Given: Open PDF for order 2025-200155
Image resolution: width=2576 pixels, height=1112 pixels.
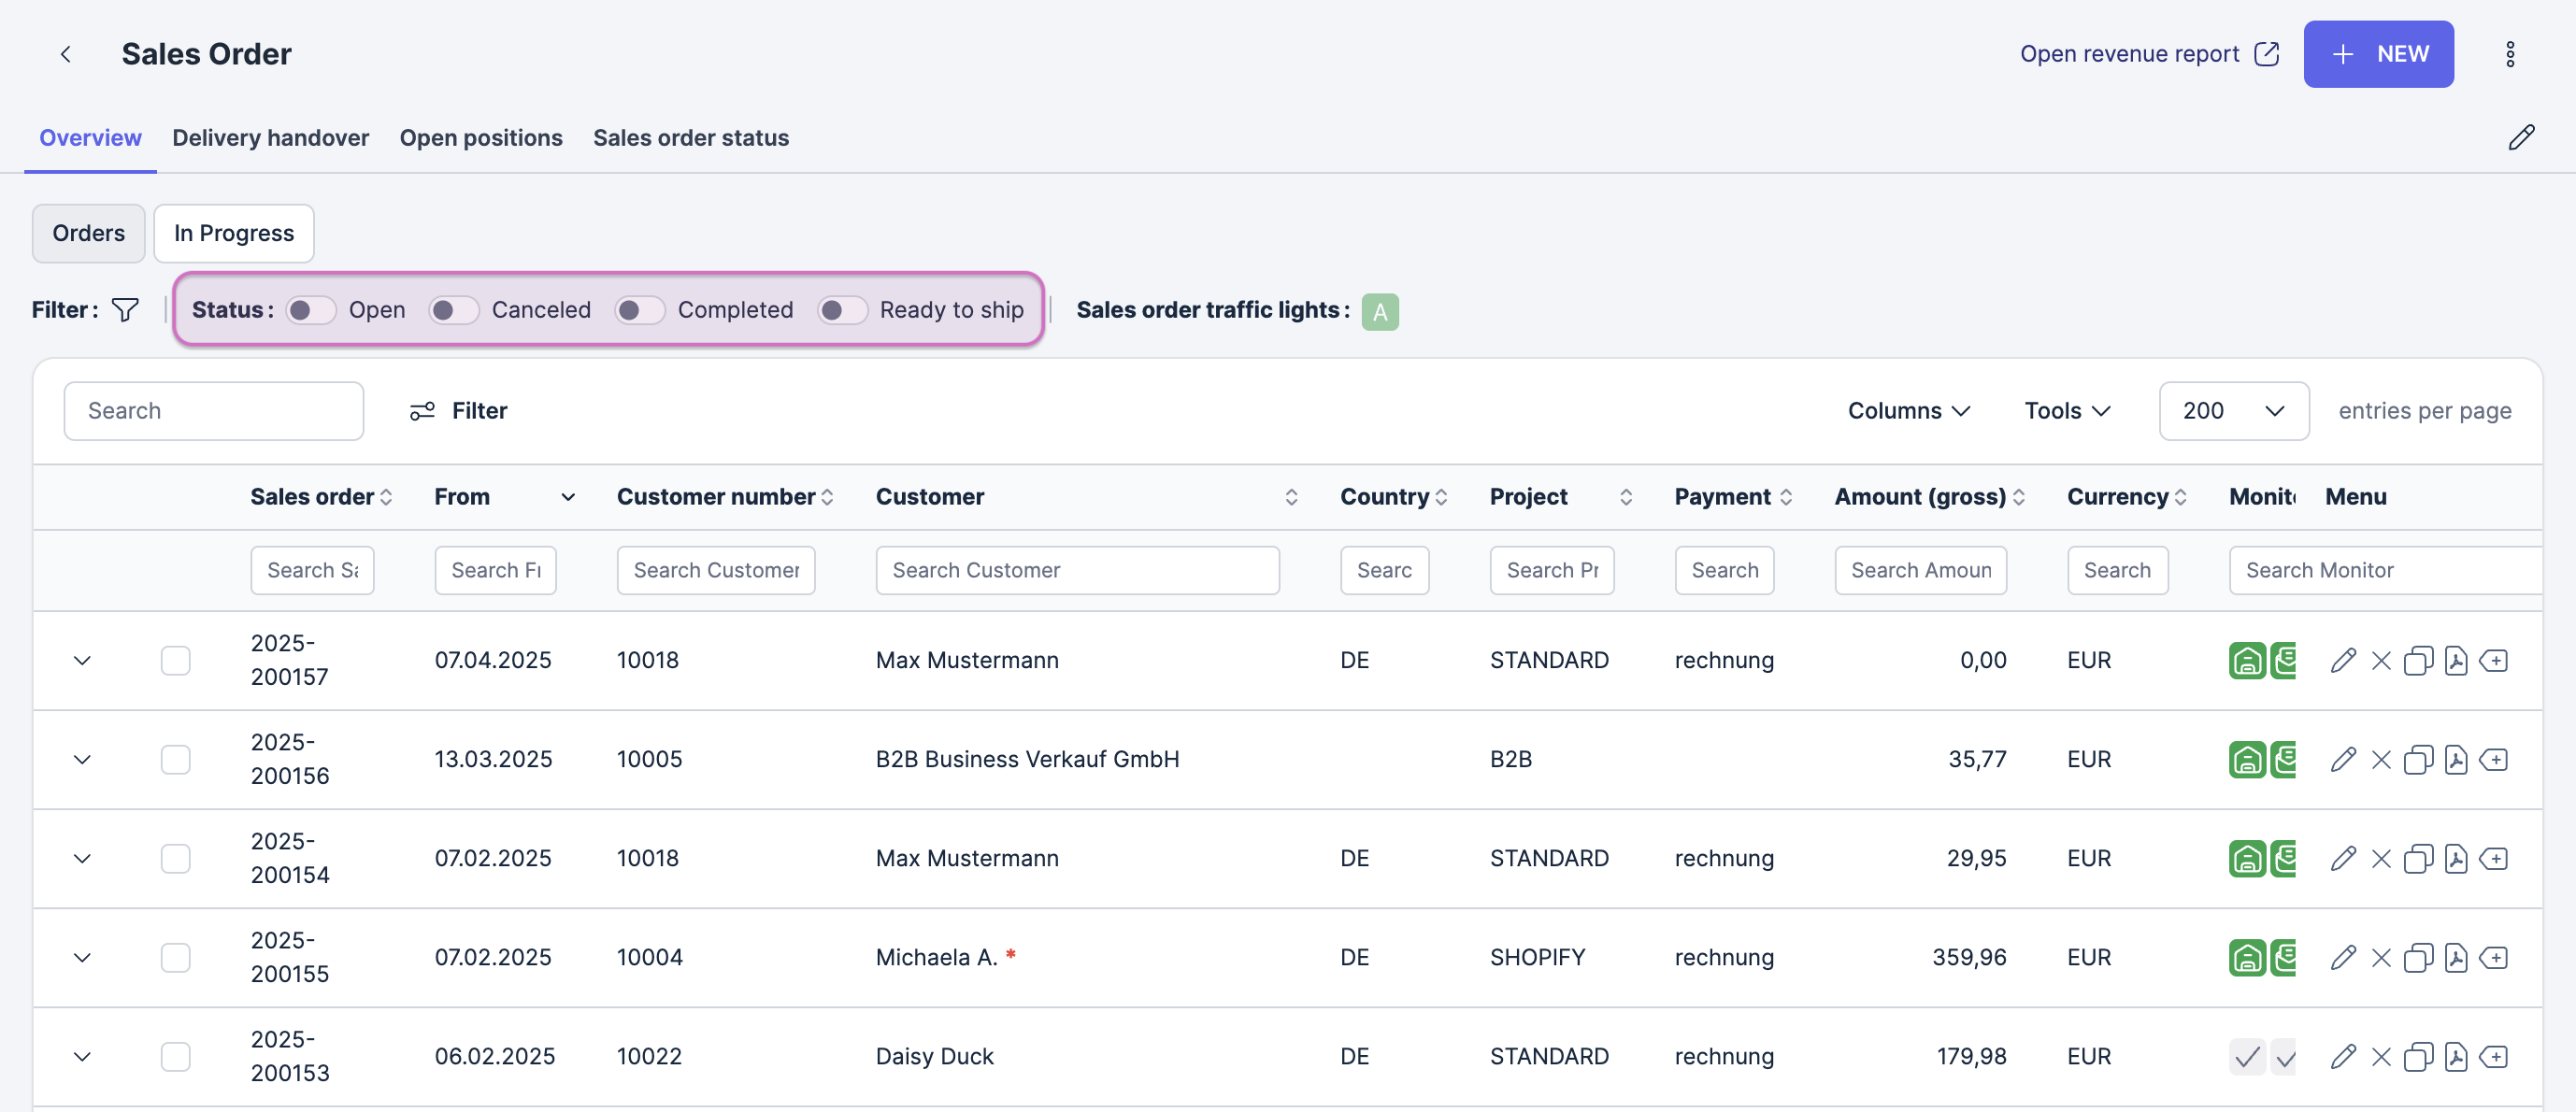Looking at the screenshot, I should pyautogui.click(x=2455, y=958).
